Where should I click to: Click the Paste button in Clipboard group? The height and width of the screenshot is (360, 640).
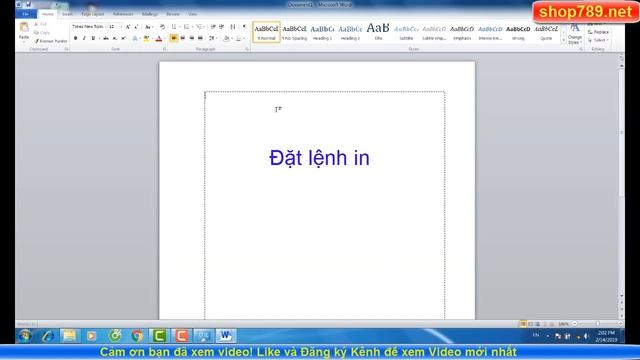[24, 32]
